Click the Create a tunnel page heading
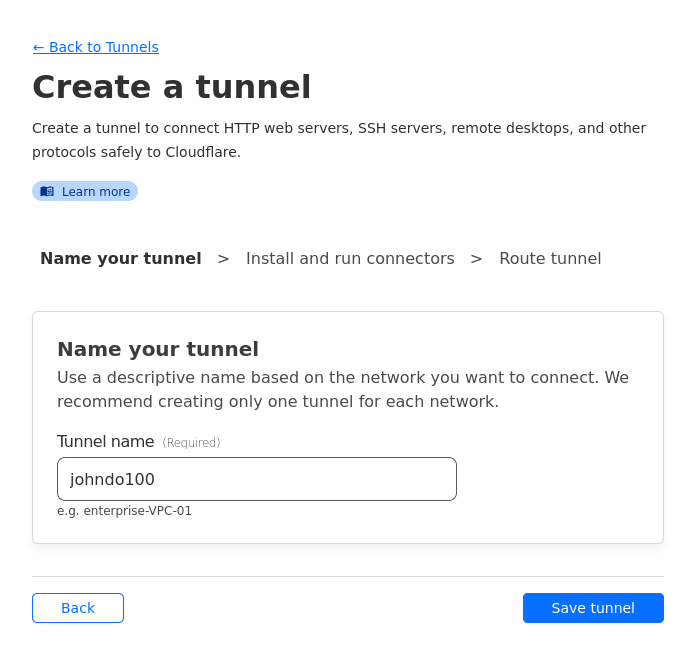Viewport: 696px width, 655px height. pos(171,87)
